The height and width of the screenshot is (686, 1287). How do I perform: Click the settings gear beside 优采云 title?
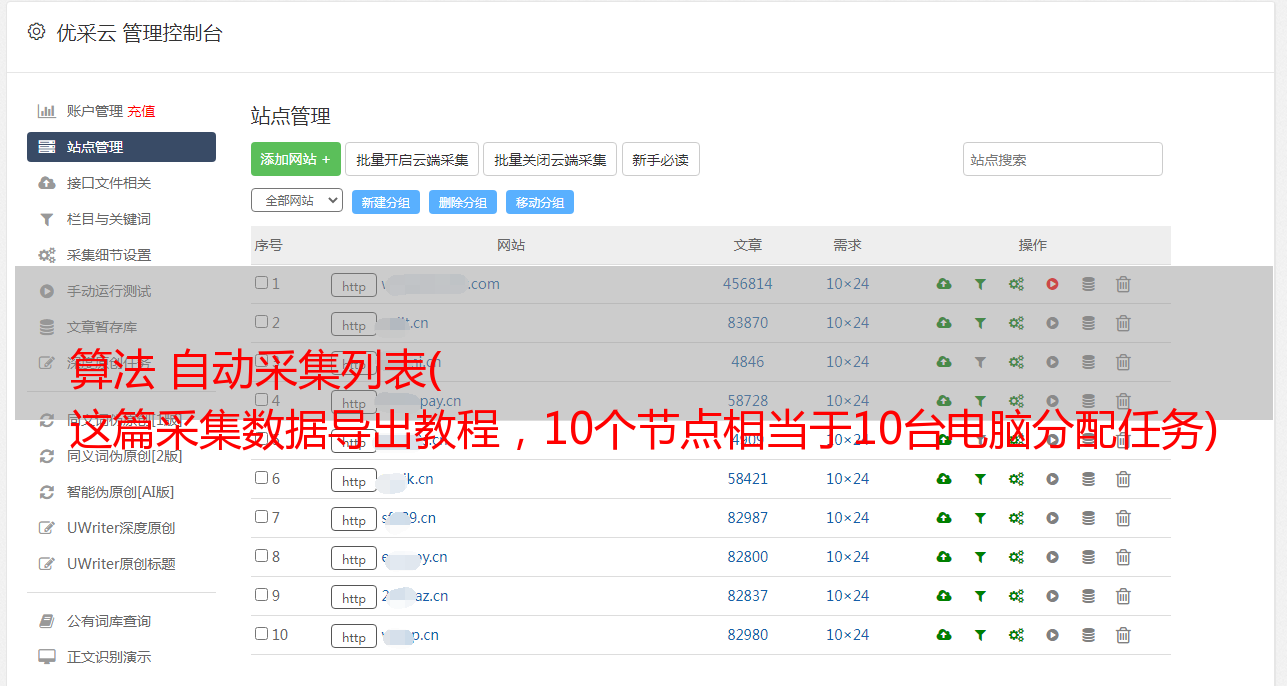(x=37, y=32)
